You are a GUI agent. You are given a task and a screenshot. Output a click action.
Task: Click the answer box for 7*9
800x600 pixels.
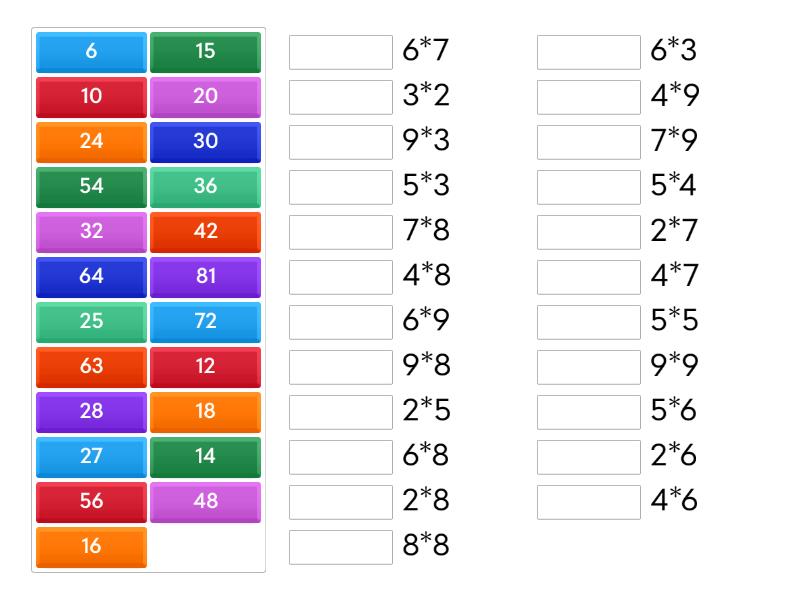[x=589, y=142]
